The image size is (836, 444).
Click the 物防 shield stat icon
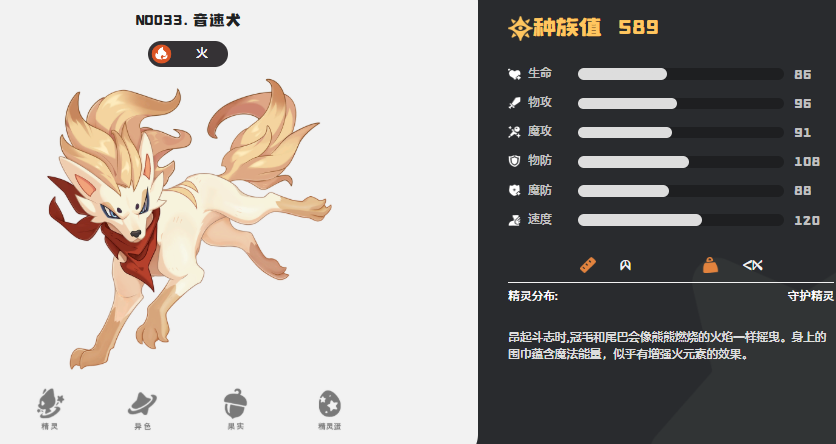point(514,161)
